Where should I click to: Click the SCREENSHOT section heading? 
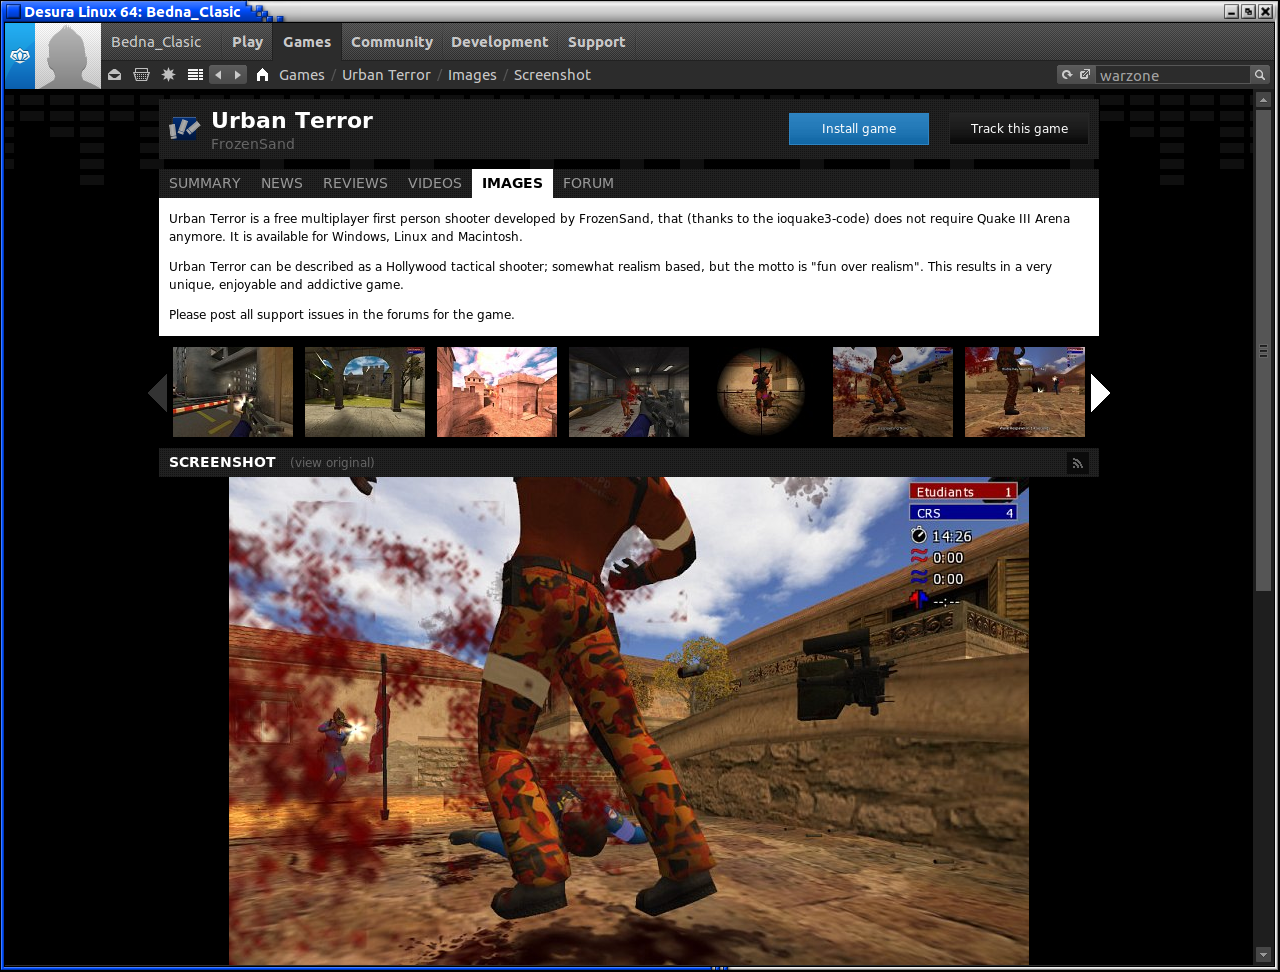coord(222,462)
